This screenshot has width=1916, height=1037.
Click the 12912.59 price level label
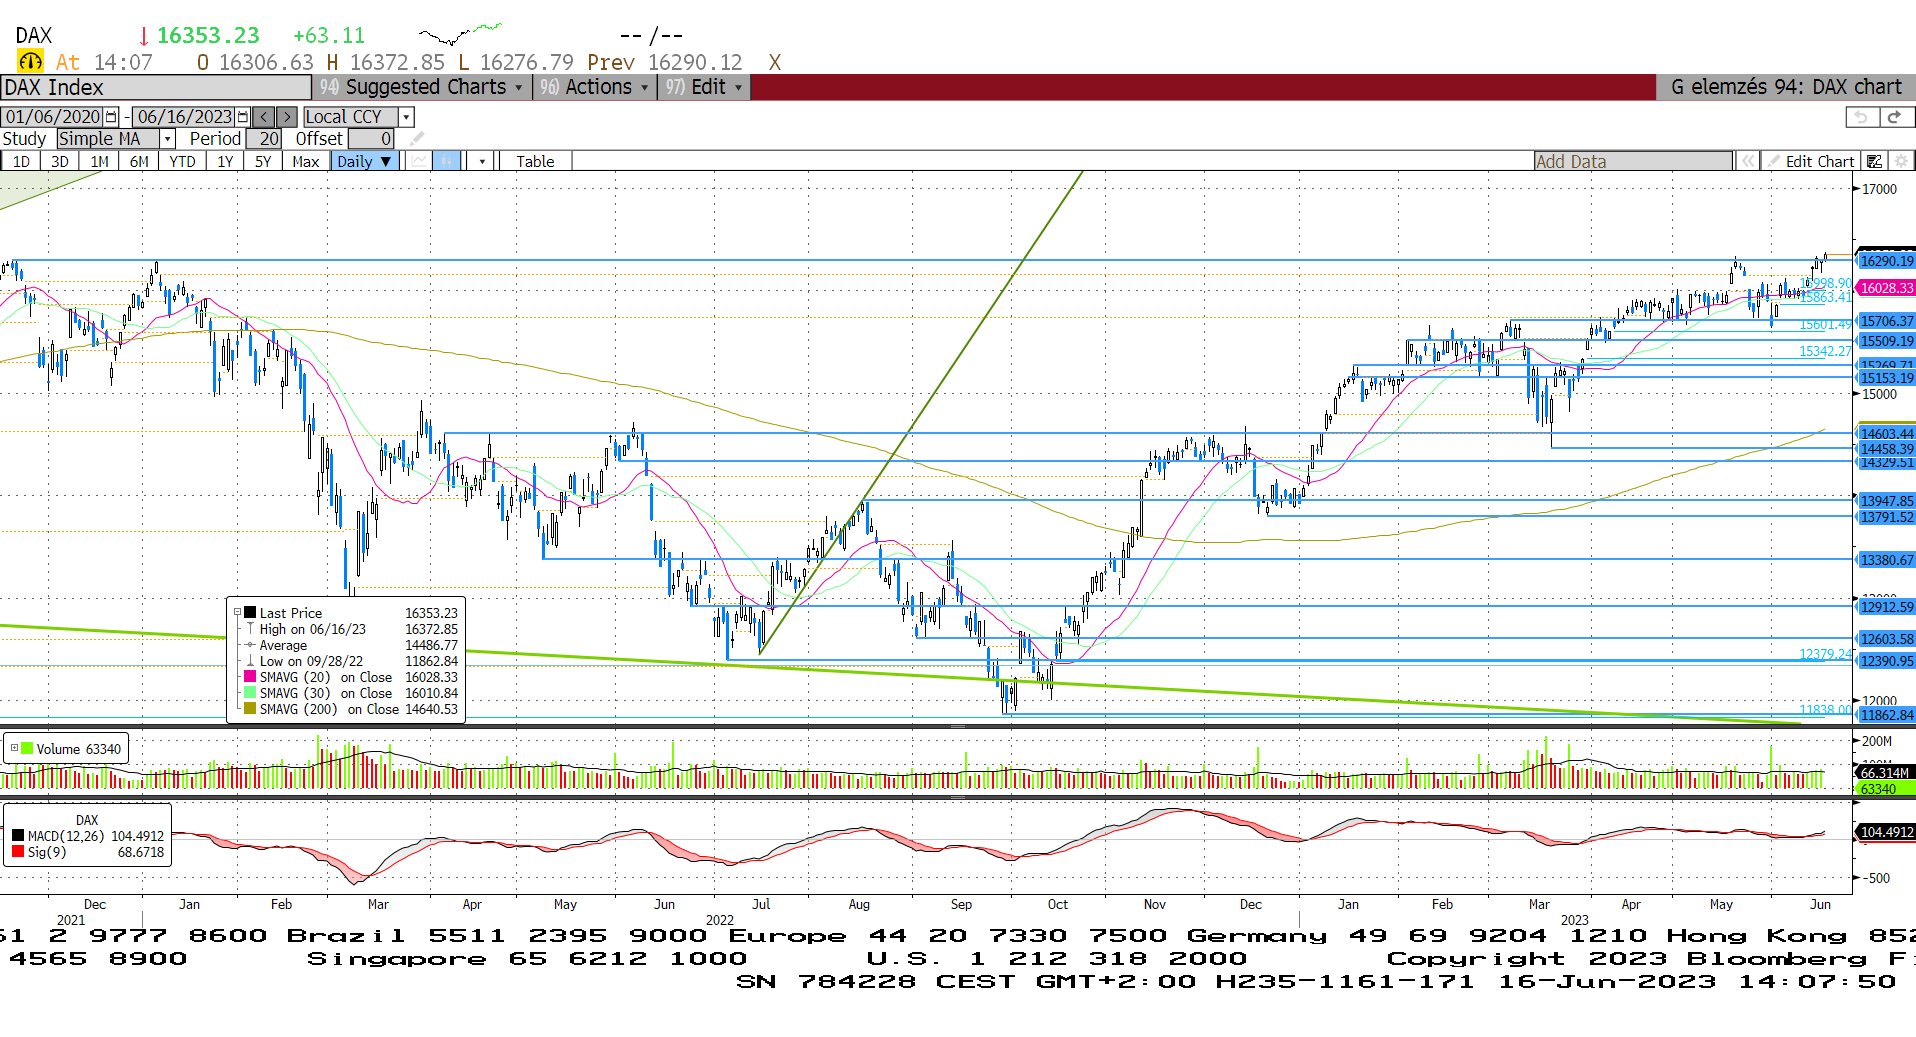point(1886,607)
